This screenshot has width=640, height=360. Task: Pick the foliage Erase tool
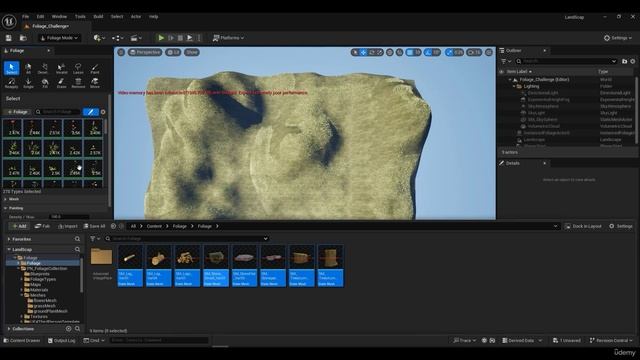pyautogui.click(x=61, y=83)
